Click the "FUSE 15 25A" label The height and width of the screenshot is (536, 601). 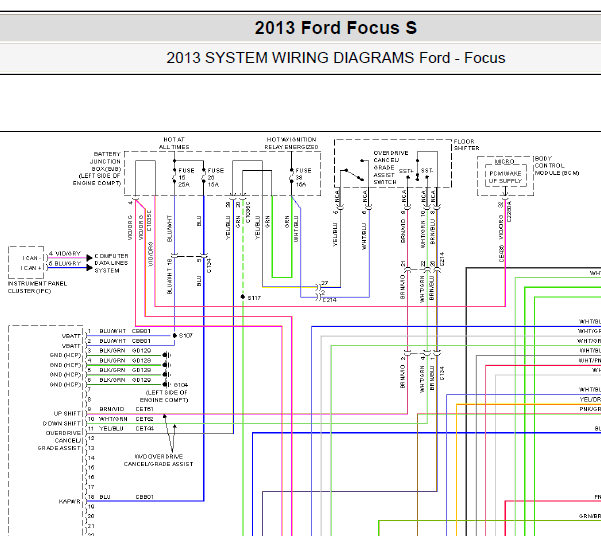click(186, 178)
